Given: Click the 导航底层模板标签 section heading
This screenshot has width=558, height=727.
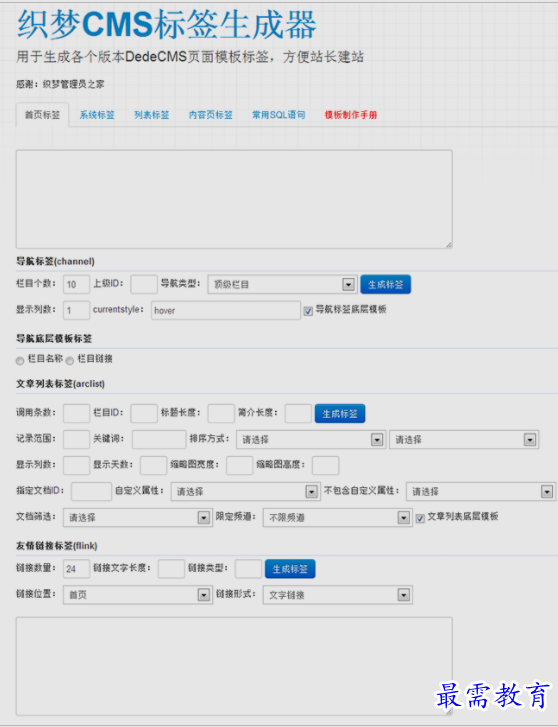Looking at the screenshot, I should [54, 338].
